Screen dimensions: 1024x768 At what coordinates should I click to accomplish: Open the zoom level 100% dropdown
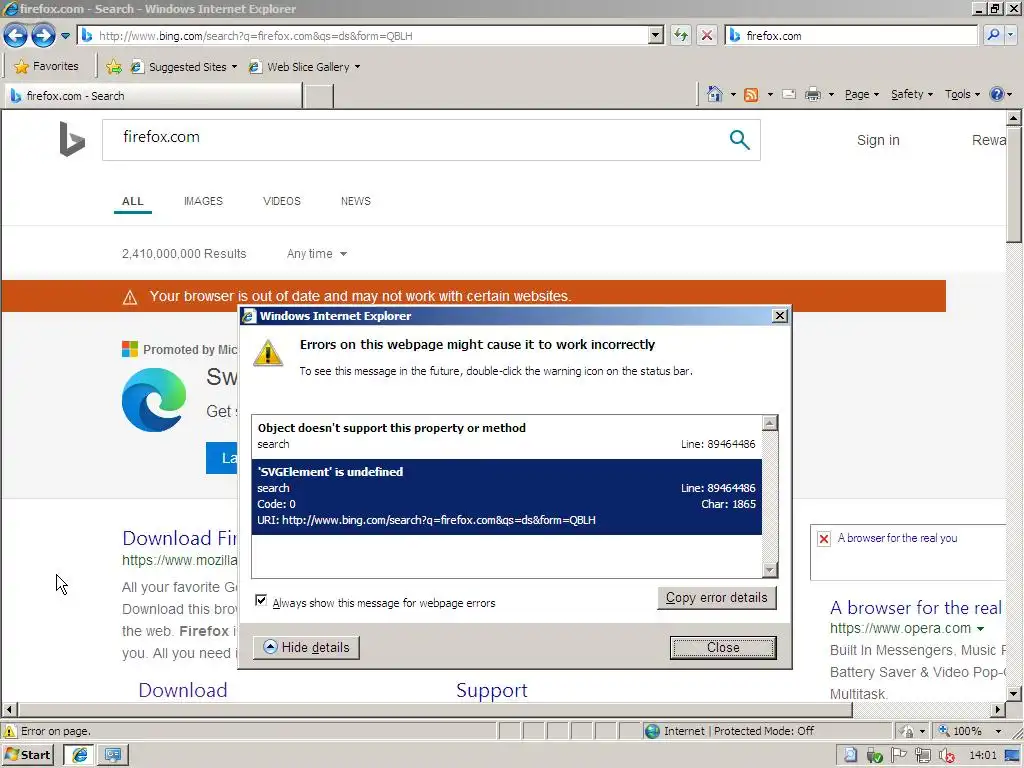pyautogui.click(x=997, y=731)
